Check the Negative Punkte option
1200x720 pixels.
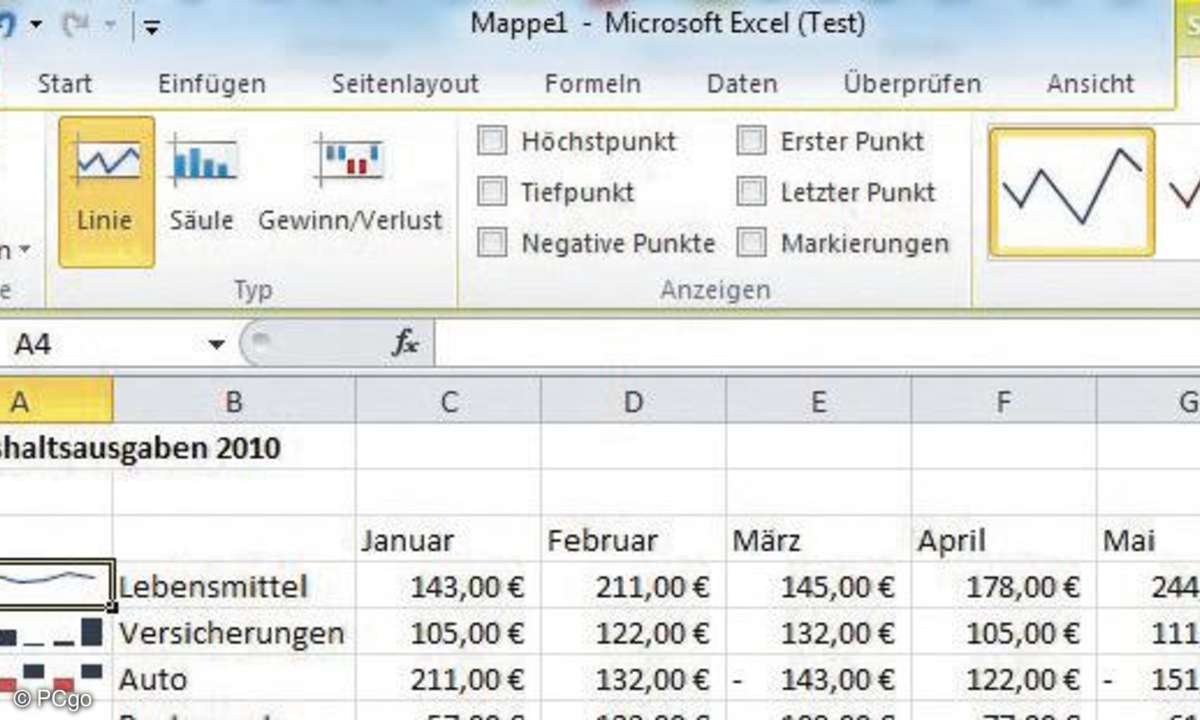coord(492,243)
